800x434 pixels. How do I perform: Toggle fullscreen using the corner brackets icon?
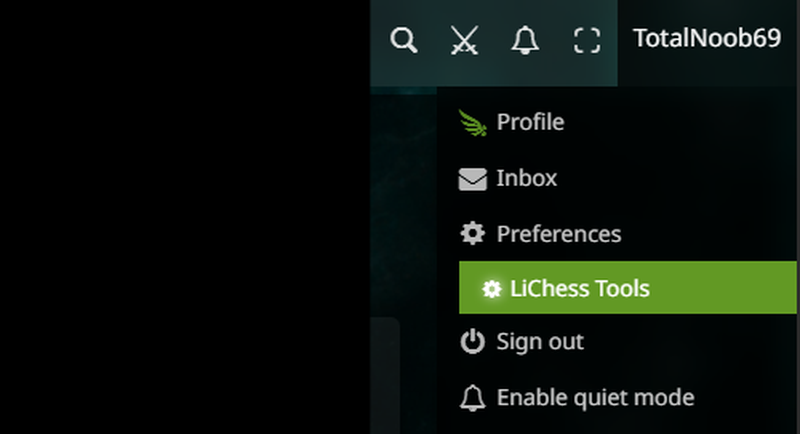point(587,40)
